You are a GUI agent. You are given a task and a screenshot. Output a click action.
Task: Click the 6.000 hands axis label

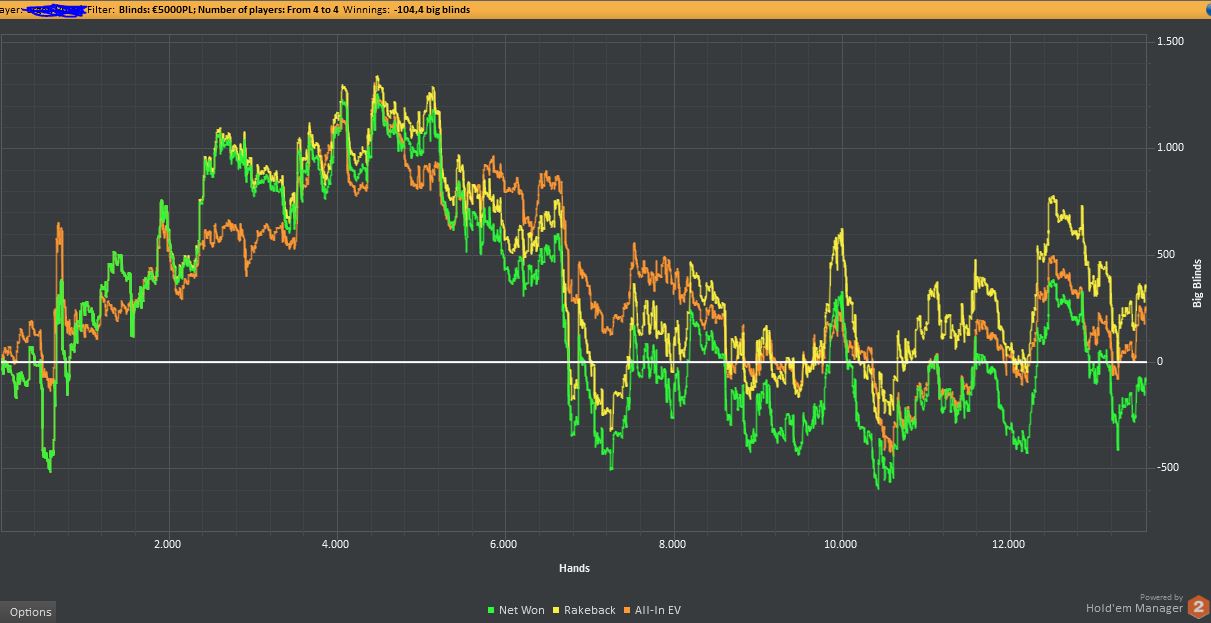pos(504,545)
